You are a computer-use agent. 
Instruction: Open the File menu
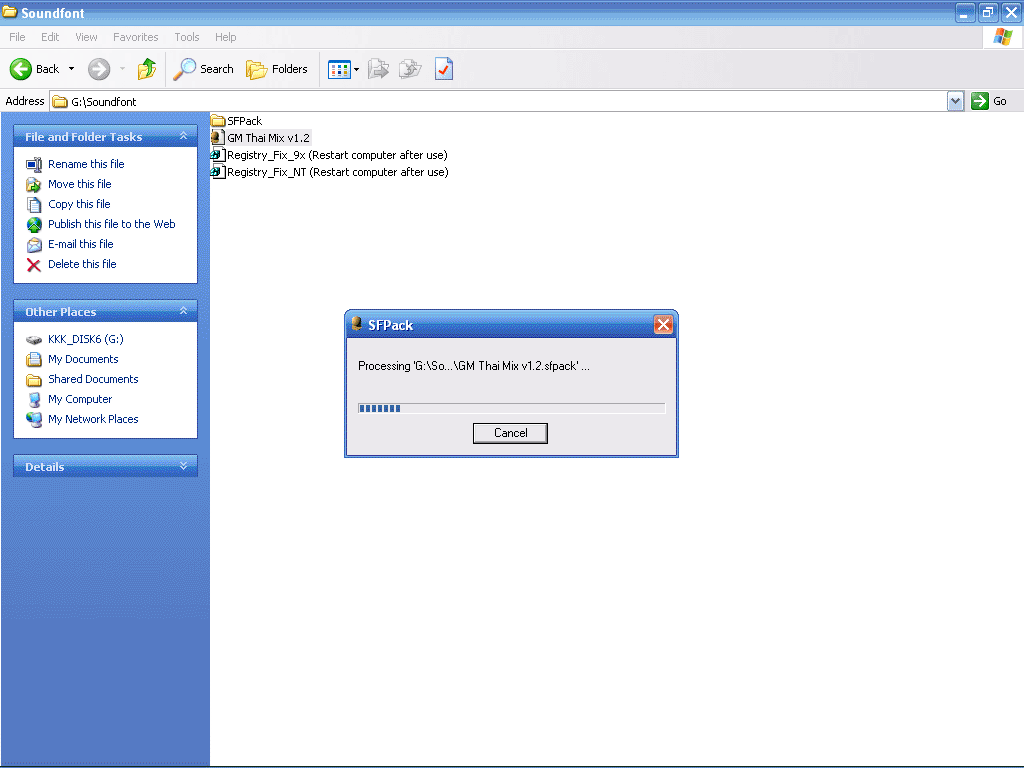tap(18, 37)
